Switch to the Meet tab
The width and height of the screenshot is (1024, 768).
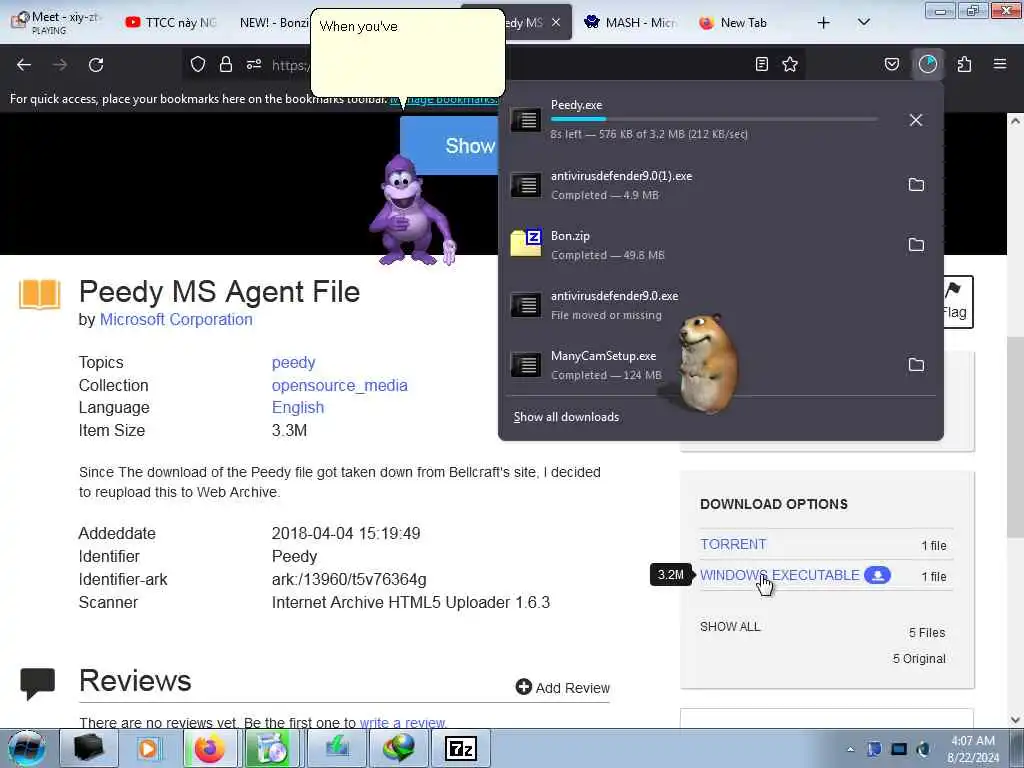(56, 22)
